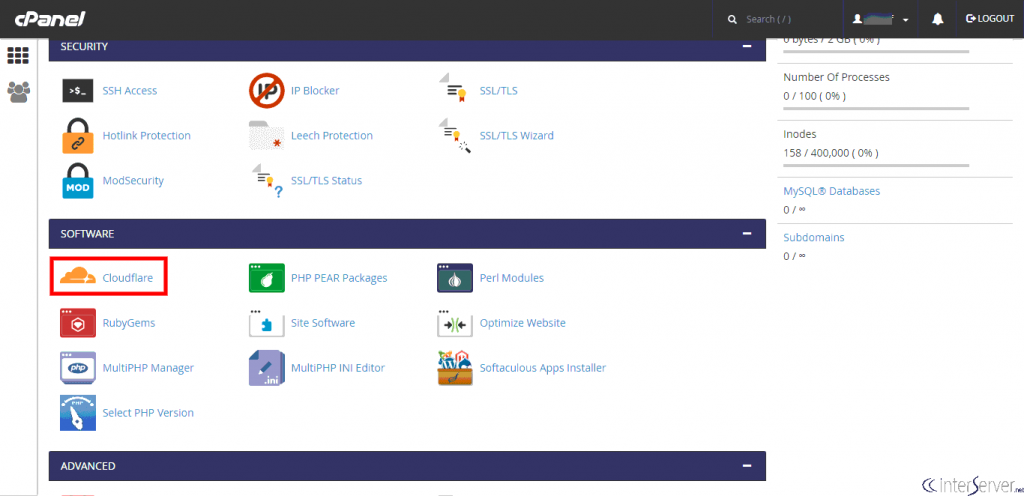
Task: Open the MultiPHP Manager link
Action: pyautogui.click(x=148, y=368)
